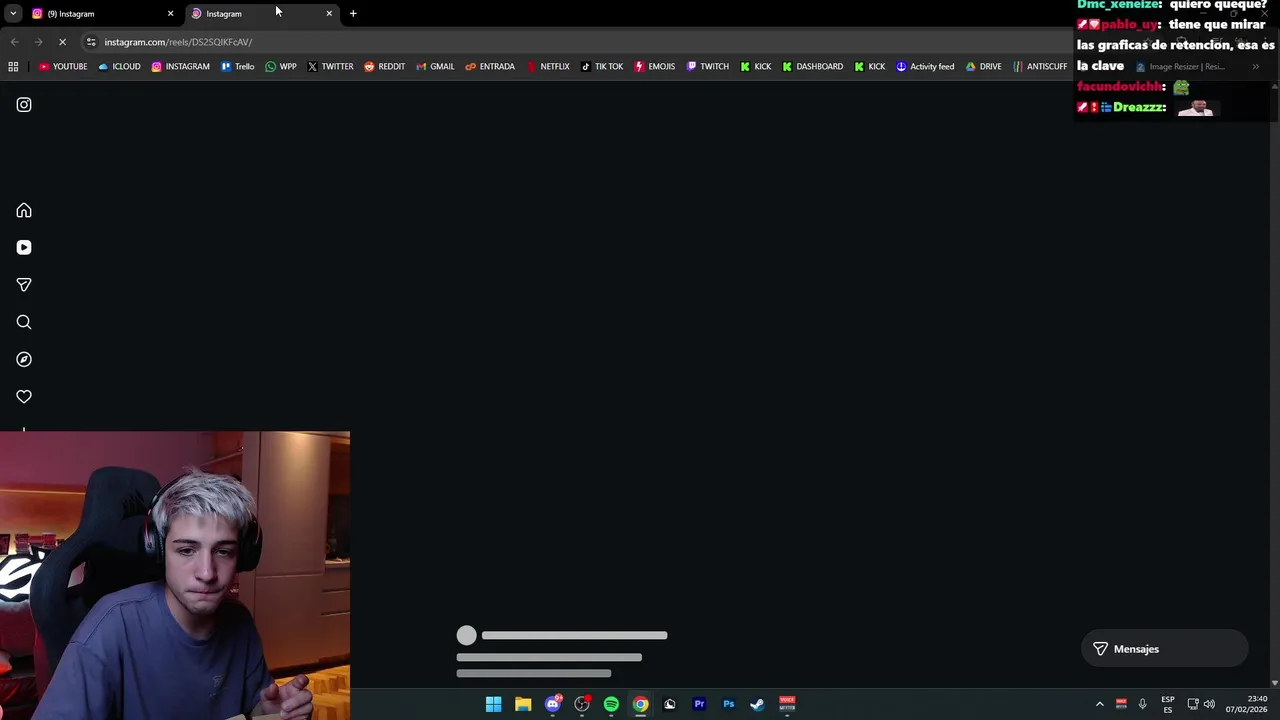Open the network tray icon
Viewport: 1280px width, 720px height.
[1193, 704]
